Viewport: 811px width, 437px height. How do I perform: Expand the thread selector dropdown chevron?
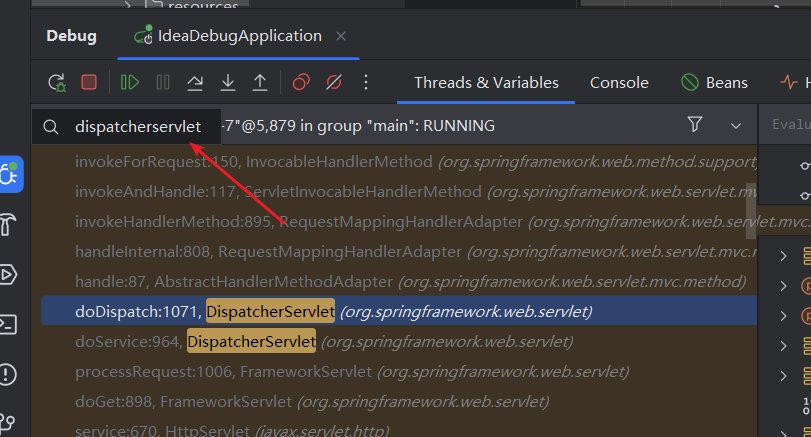[736, 125]
